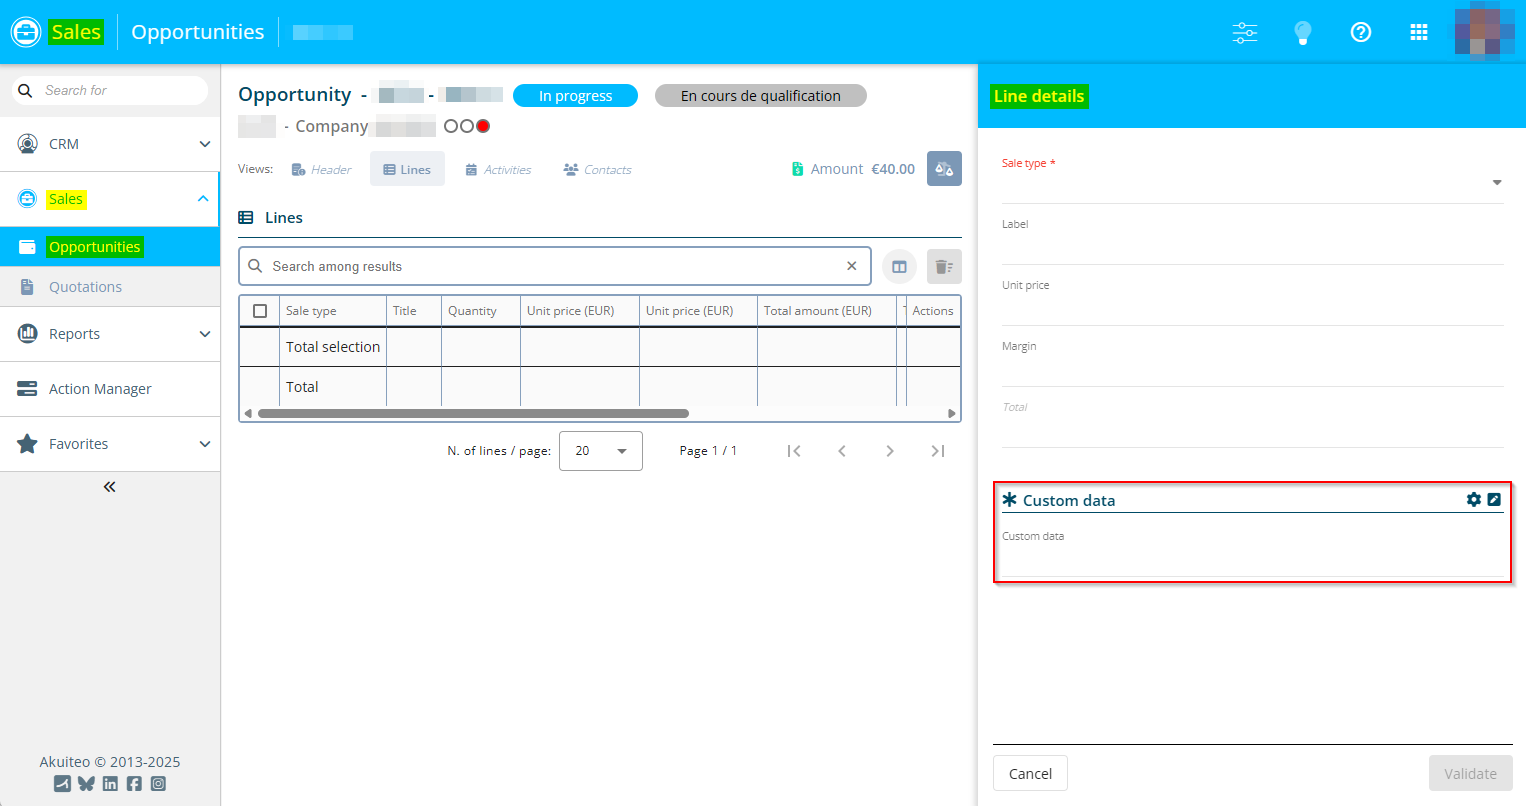
Task: Click the column display icon beside search
Action: 899,266
